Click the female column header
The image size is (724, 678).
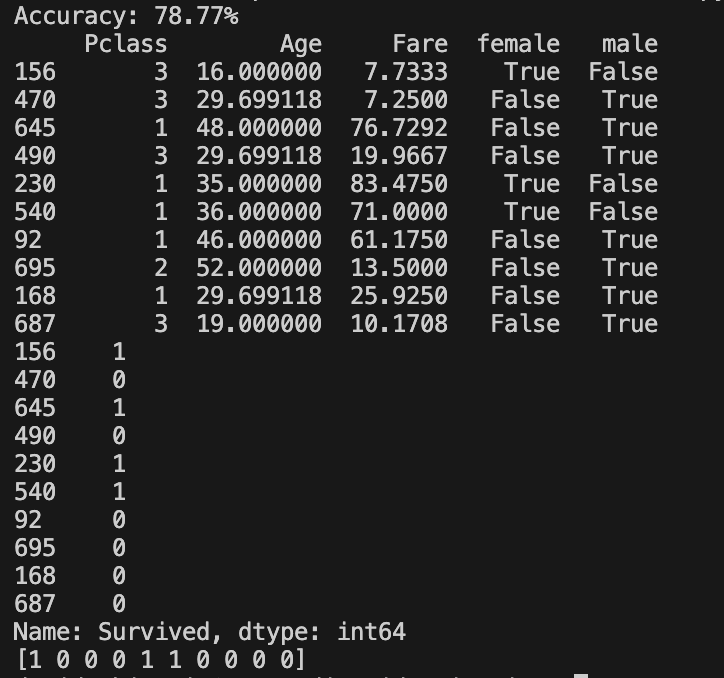tap(518, 44)
